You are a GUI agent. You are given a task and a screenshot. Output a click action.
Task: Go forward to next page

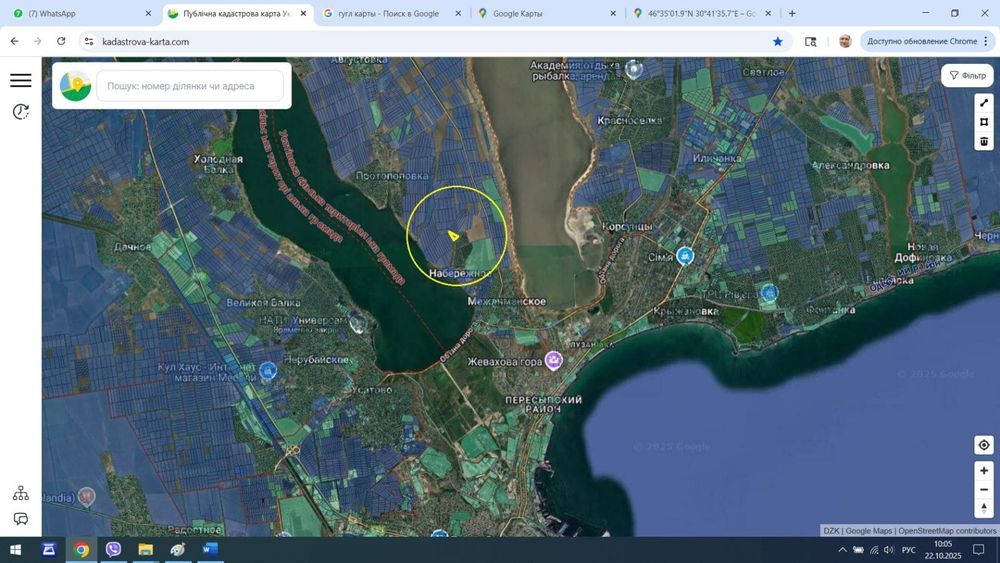point(38,41)
